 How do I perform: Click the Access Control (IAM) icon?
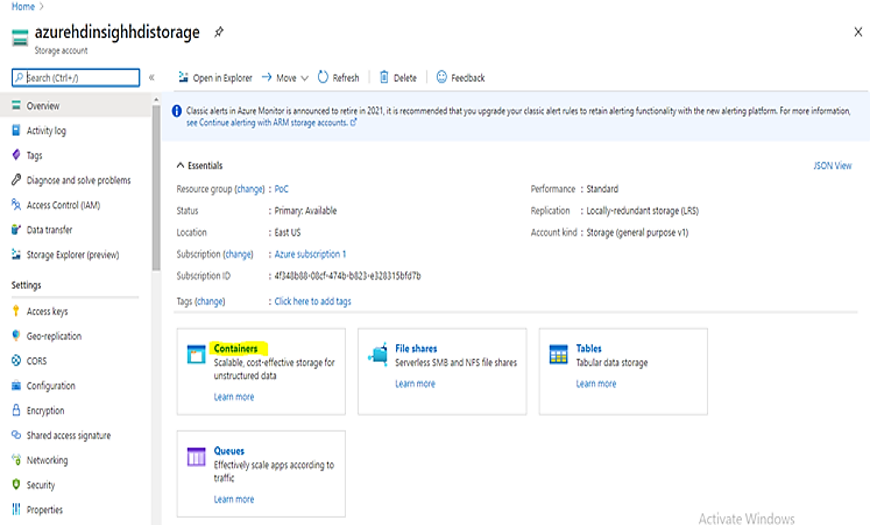point(16,205)
